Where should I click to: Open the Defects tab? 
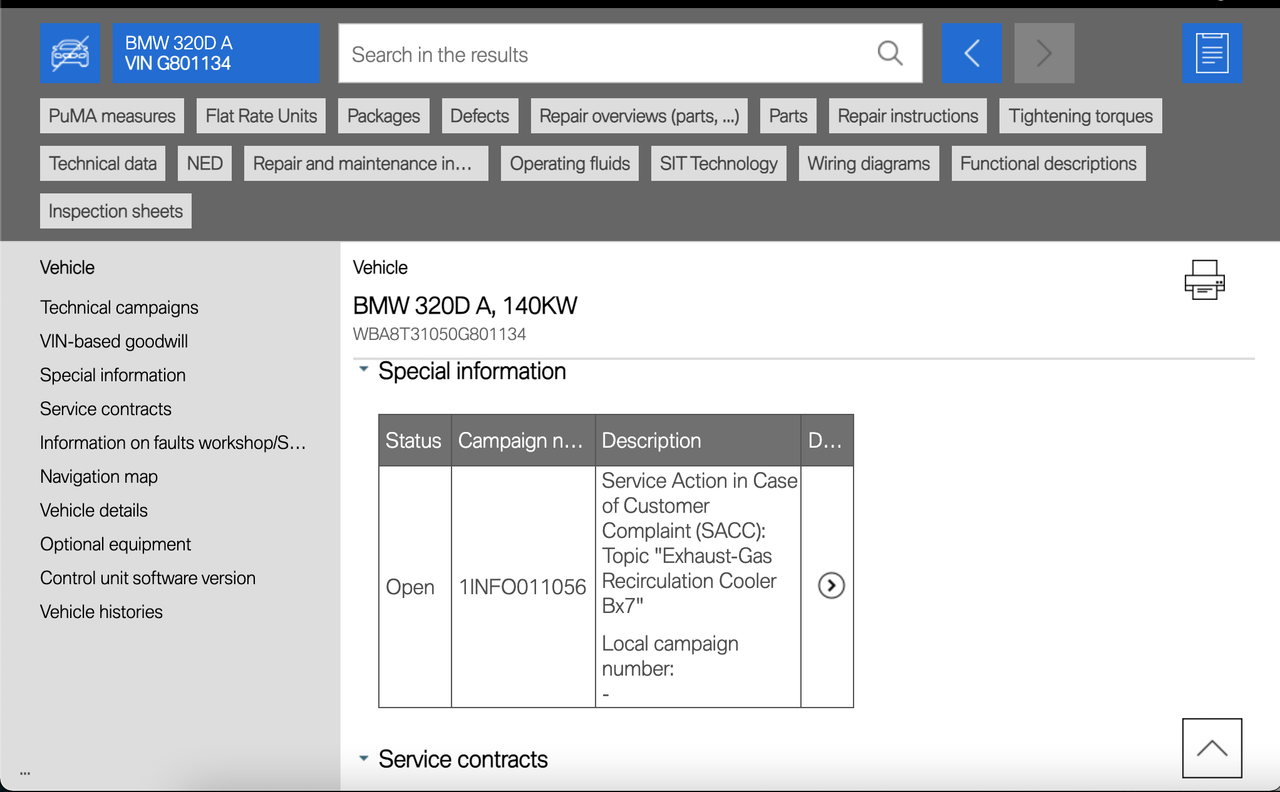coord(480,116)
